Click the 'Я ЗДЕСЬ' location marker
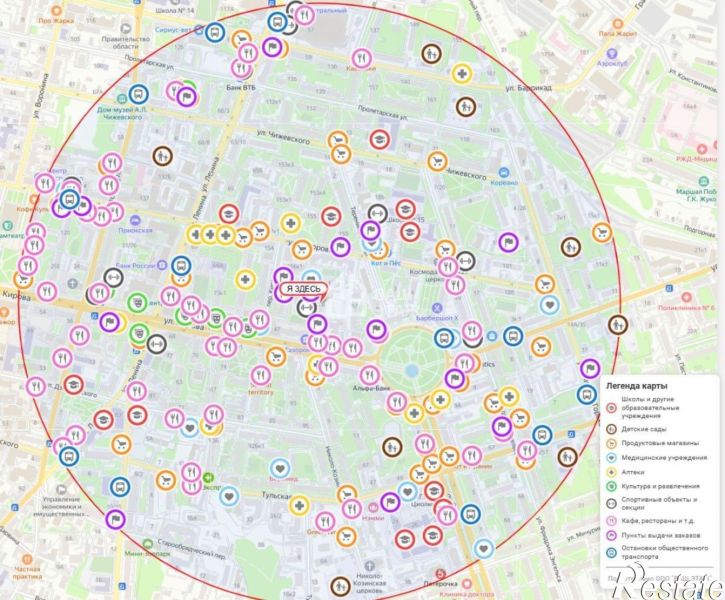The height and width of the screenshot is (600, 725). pos(303,289)
